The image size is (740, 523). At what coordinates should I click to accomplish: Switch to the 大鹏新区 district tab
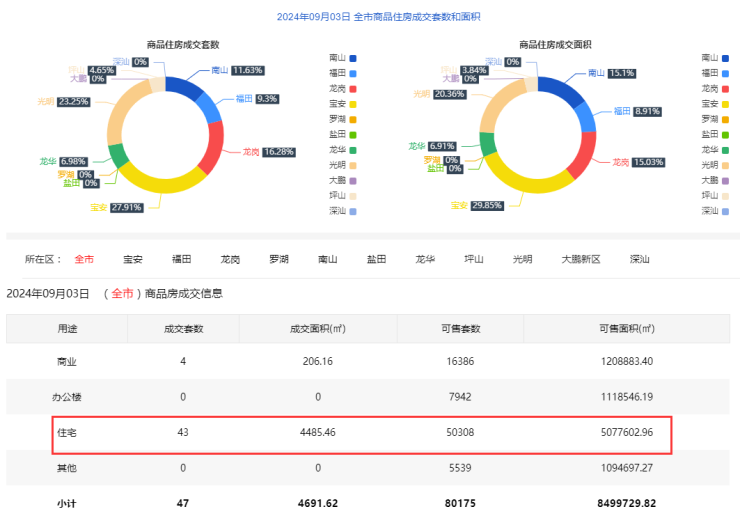click(580, 259)
